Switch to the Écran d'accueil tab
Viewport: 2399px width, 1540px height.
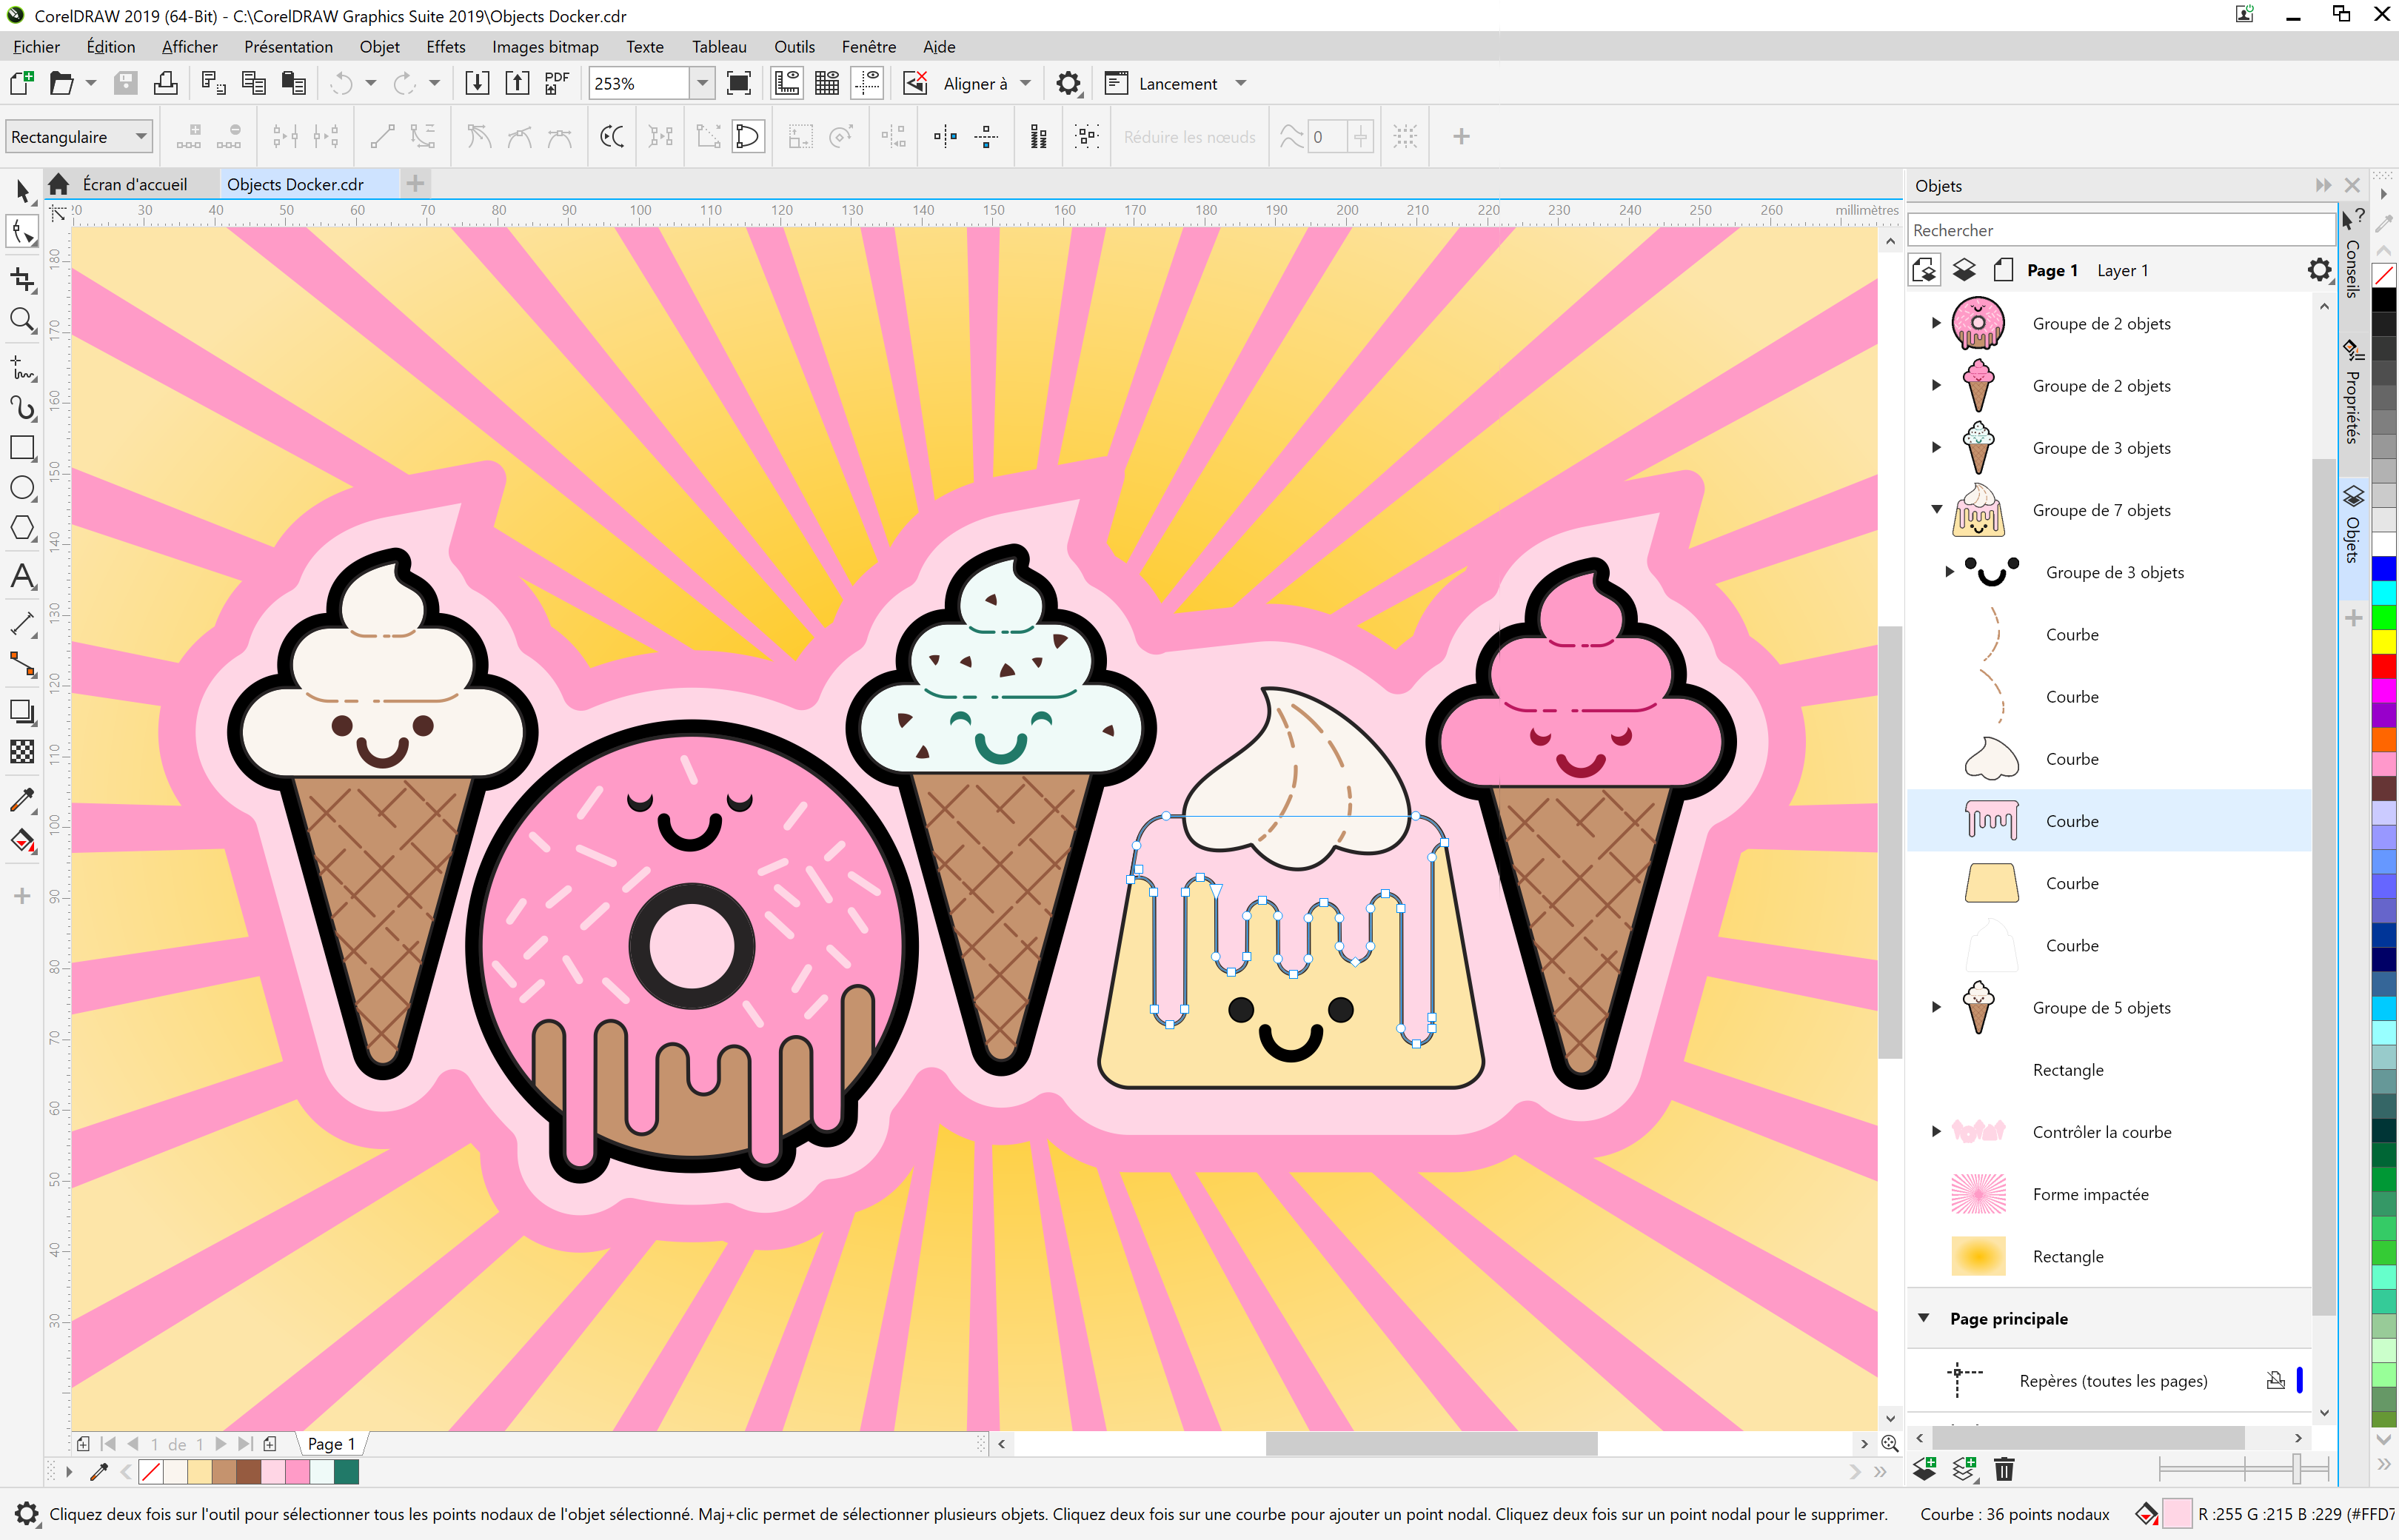tap(135, 183)
